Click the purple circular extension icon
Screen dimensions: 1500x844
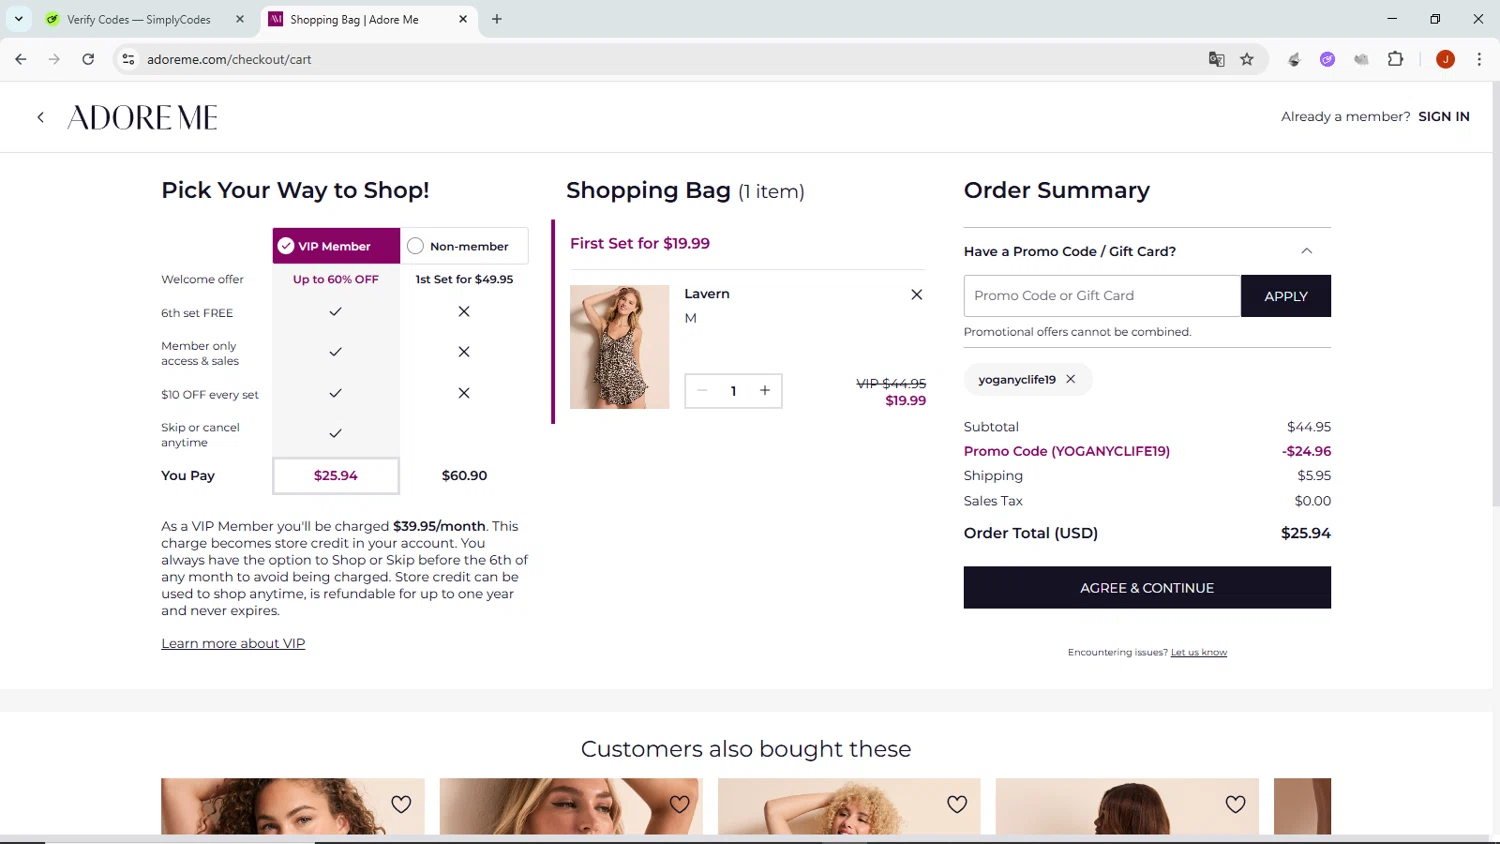click(1327, 59)
